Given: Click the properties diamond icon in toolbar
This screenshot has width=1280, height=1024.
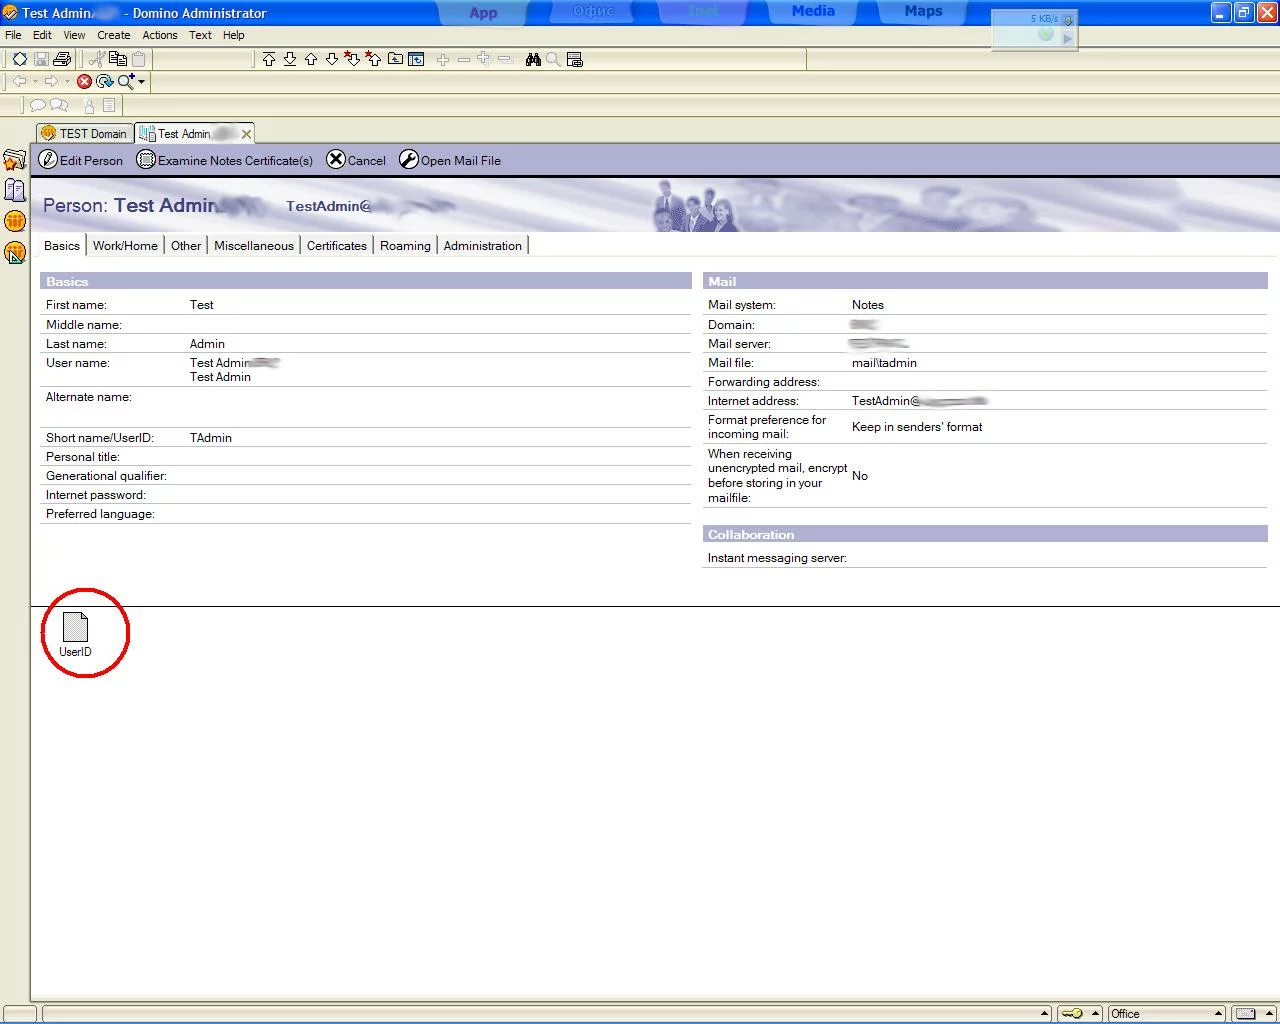Looking at the screenshot, I should point(19,59).
